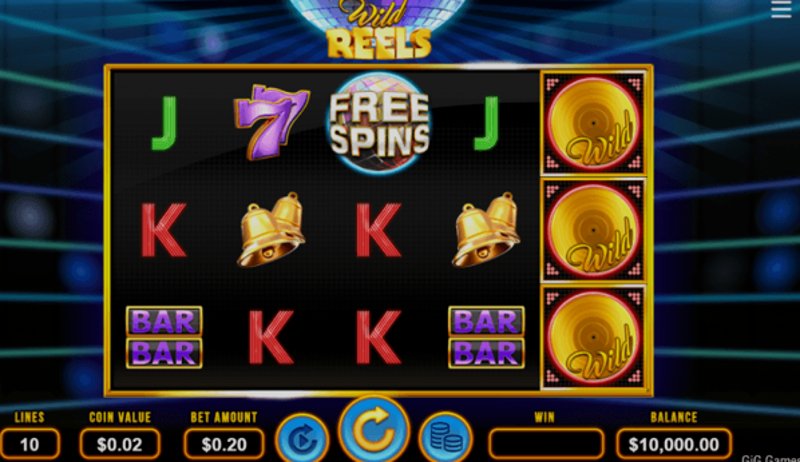Select the bottom gold Wild record symbol
This screenshot has width=800, height=462.
tap(593, 338)
